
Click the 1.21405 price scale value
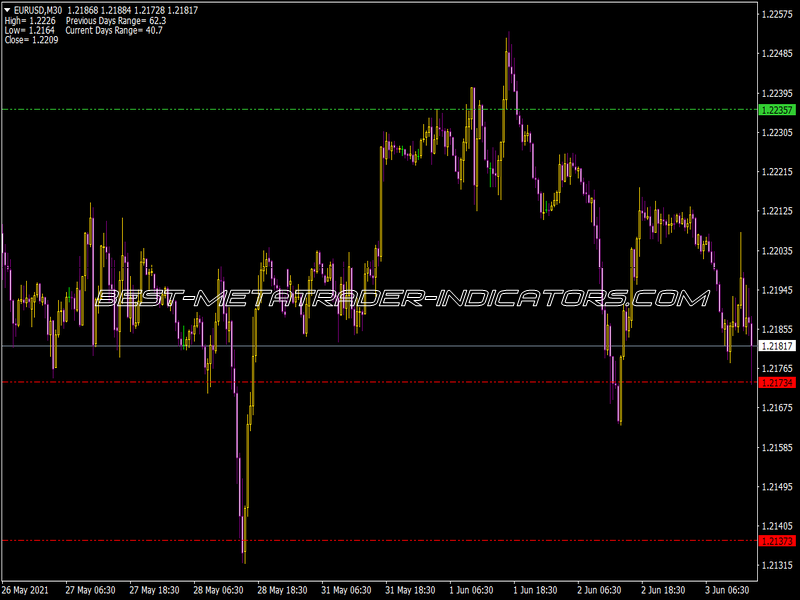777,526
